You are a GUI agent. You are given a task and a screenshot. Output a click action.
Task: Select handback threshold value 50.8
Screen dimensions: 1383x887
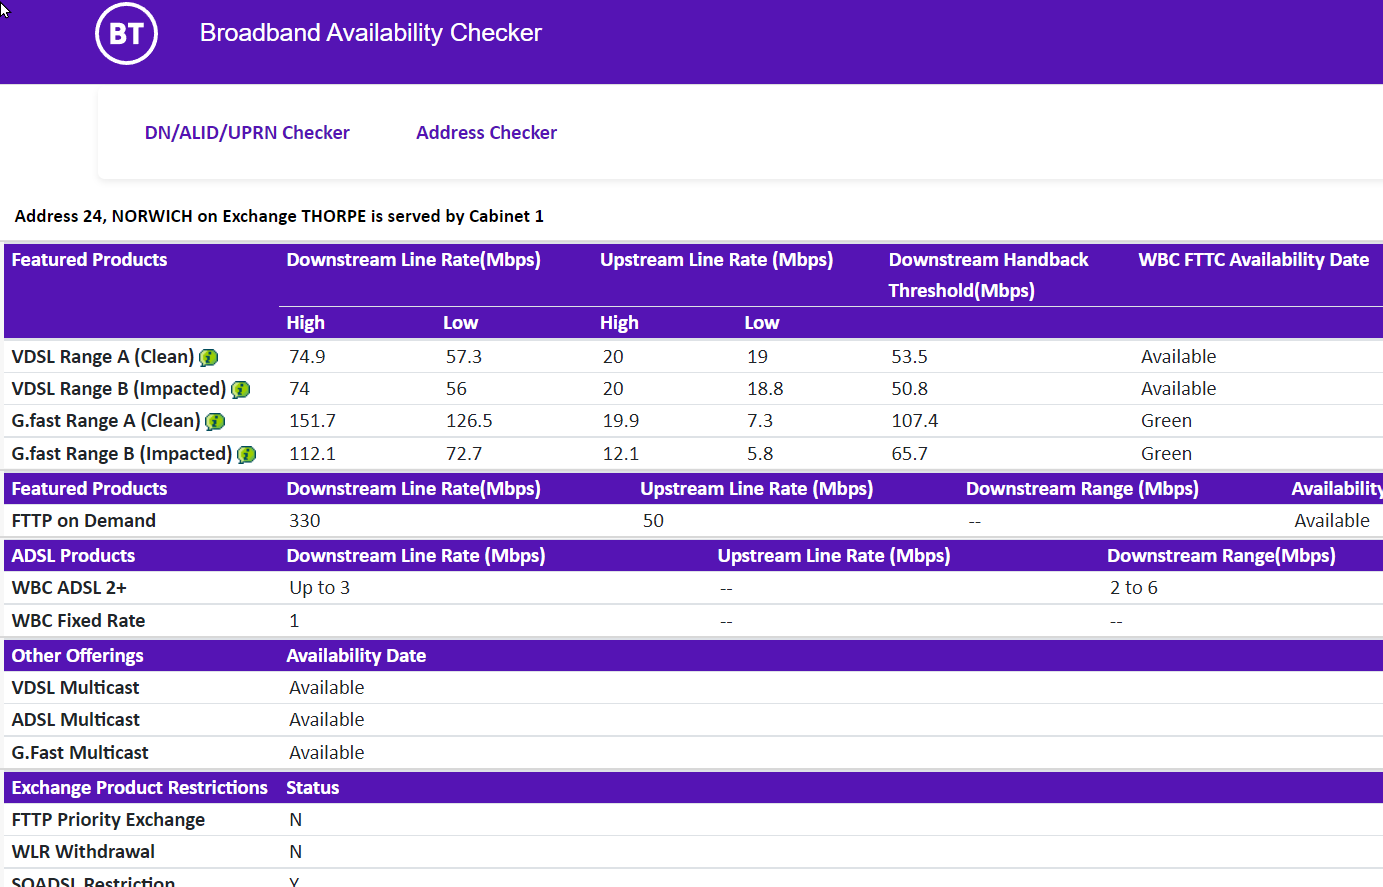click(910, 389)
